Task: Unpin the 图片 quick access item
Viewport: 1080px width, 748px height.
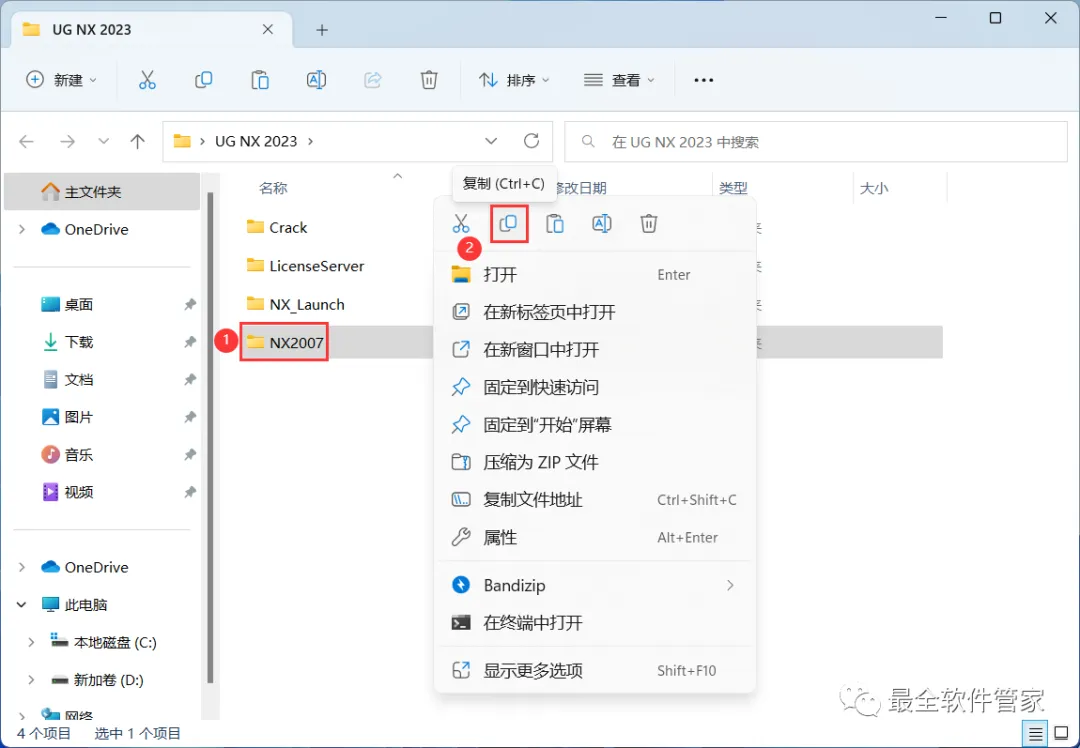Action: tap(190, 417)
